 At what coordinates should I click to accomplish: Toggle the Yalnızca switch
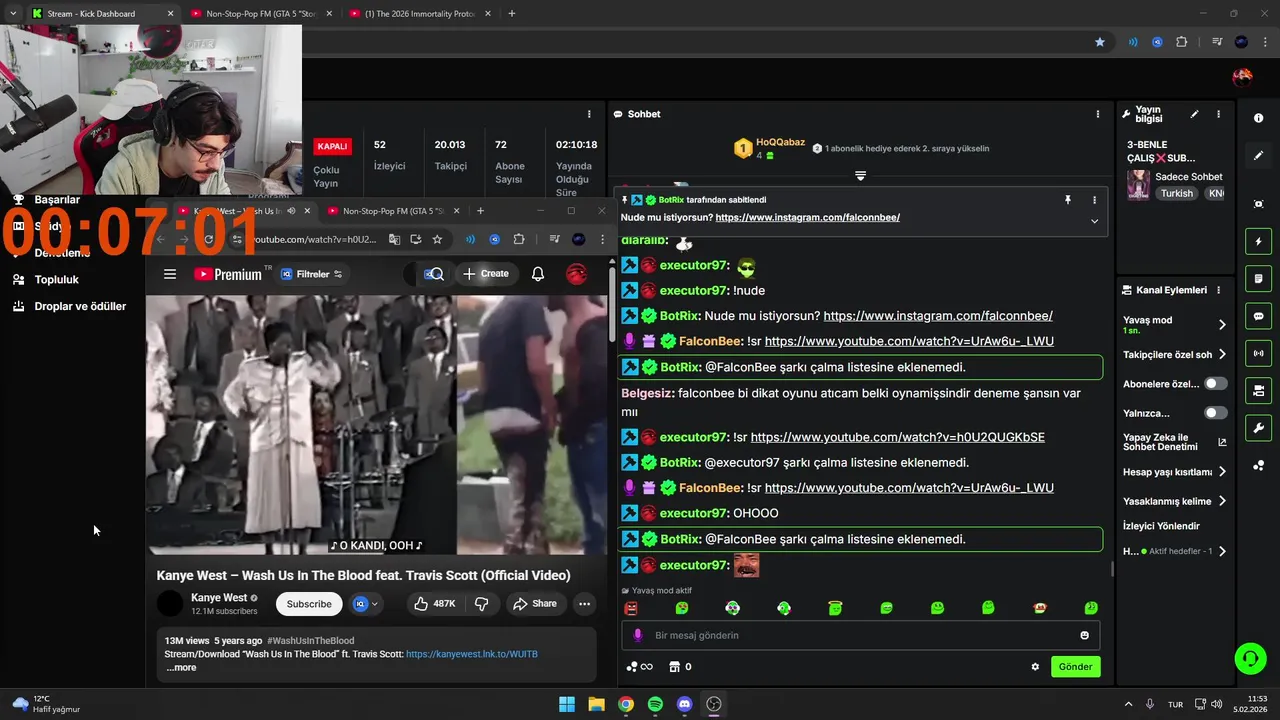click(x=1215, y=413)
